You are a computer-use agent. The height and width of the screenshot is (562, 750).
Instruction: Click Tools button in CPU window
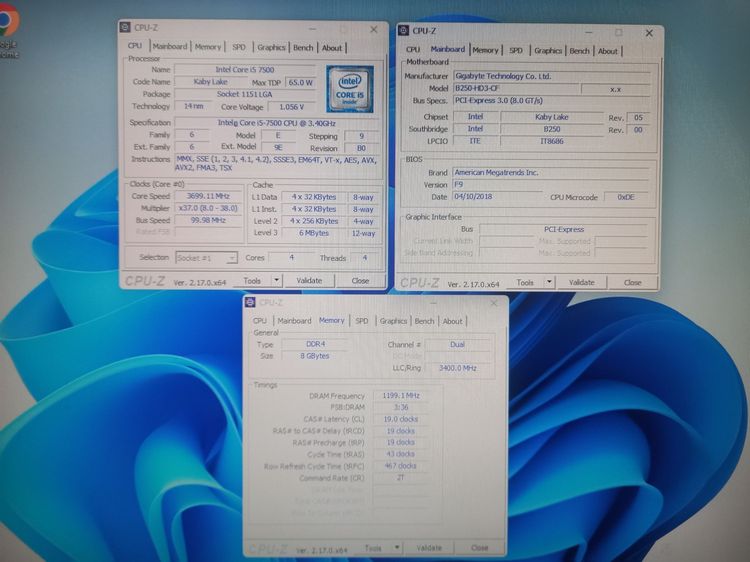[252, 281]
